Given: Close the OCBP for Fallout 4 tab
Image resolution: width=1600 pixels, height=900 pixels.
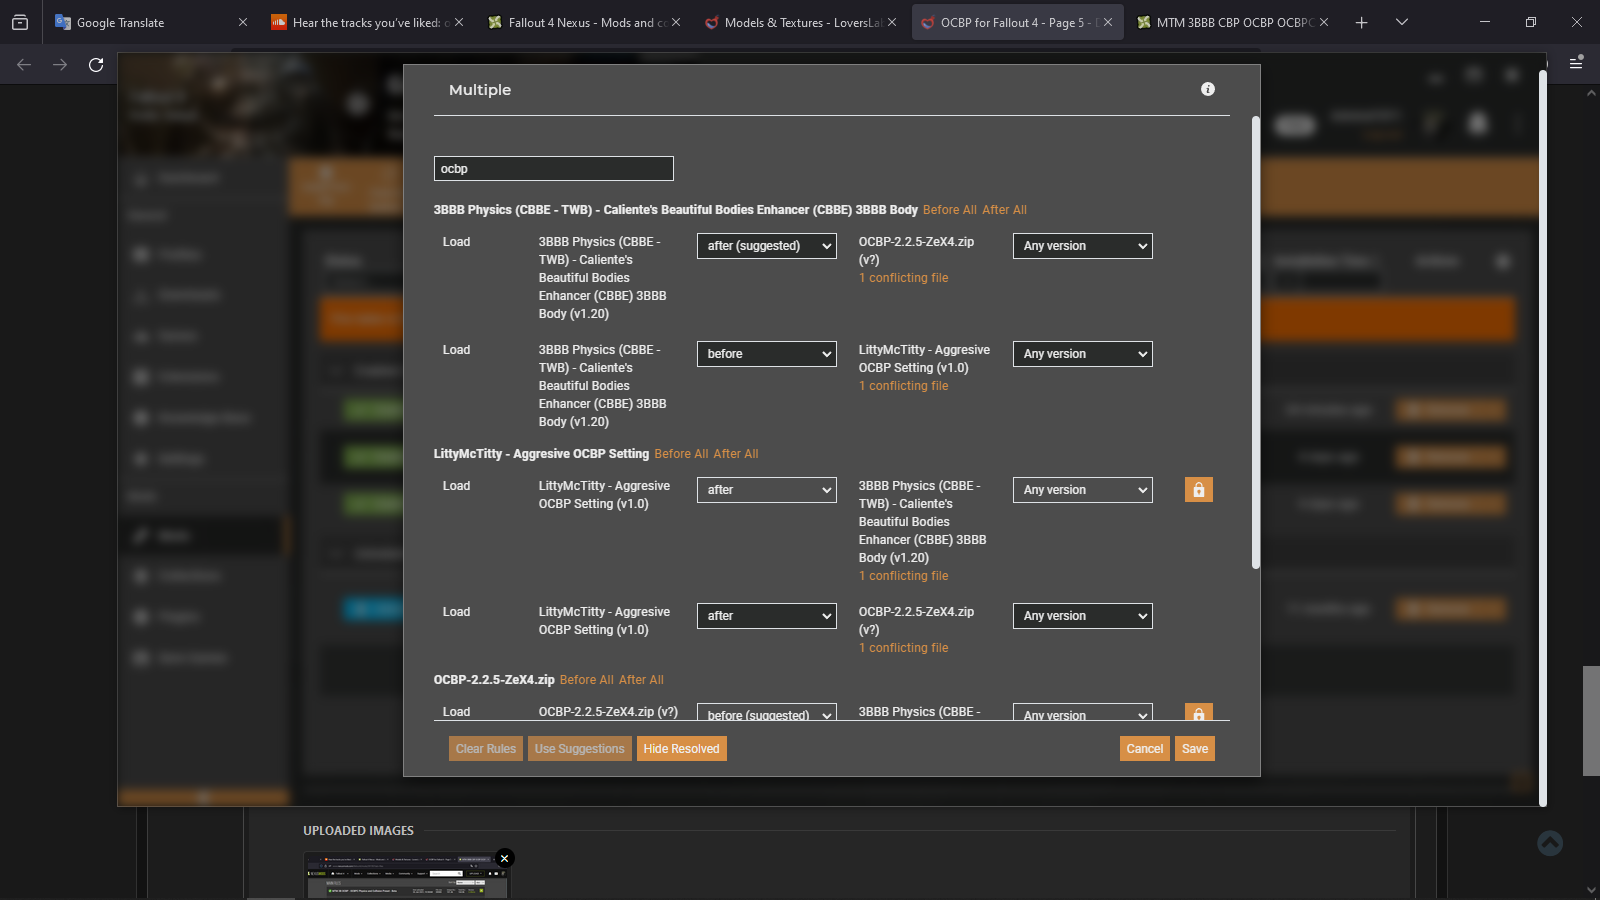Looking at the screenshot, I should pyautogui.click(x=1108, y=22).
